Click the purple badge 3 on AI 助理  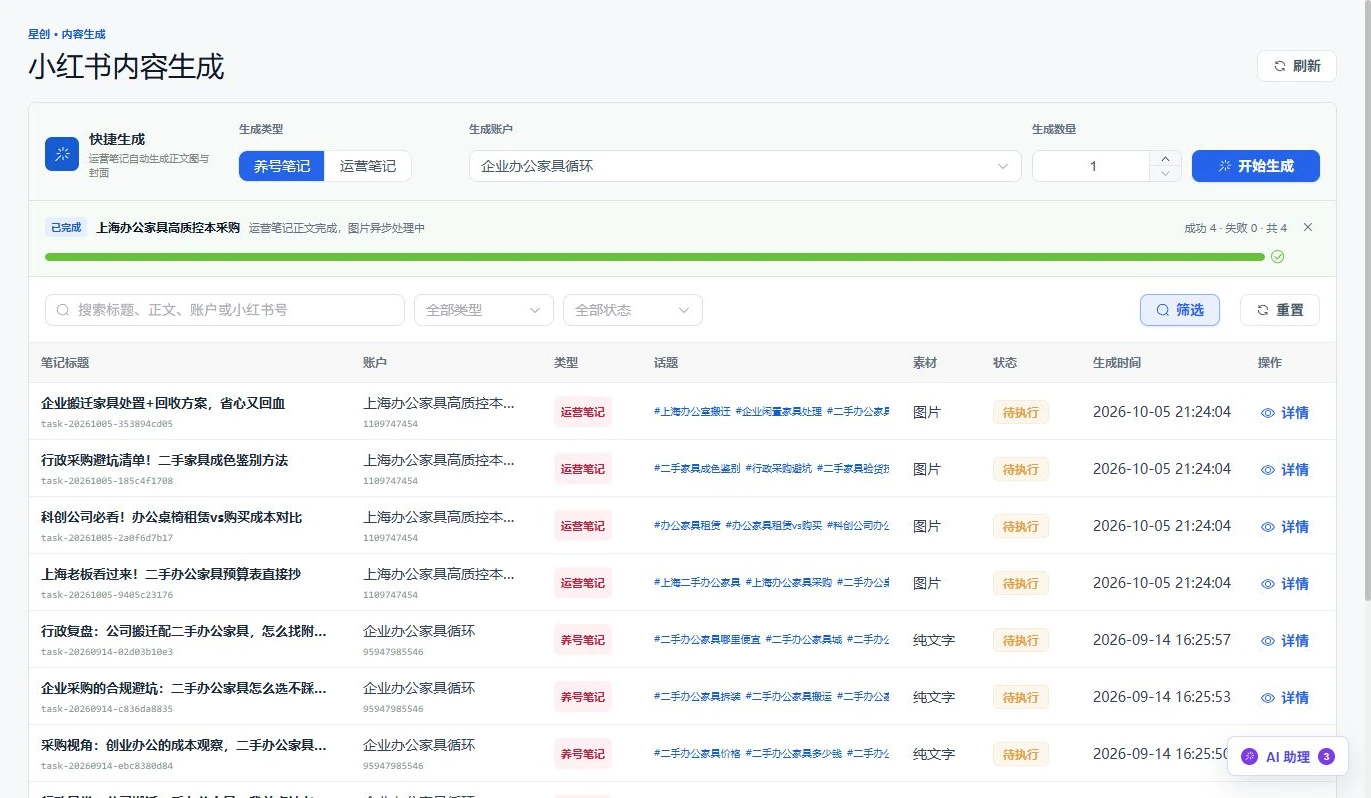coord(1327,757)
